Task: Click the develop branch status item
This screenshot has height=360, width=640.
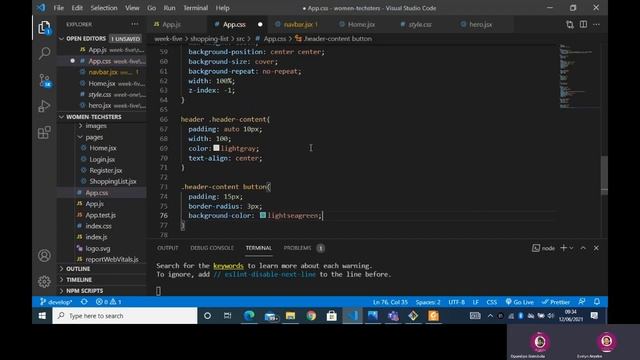Action: pyautogui.click(x=56, y=302)
